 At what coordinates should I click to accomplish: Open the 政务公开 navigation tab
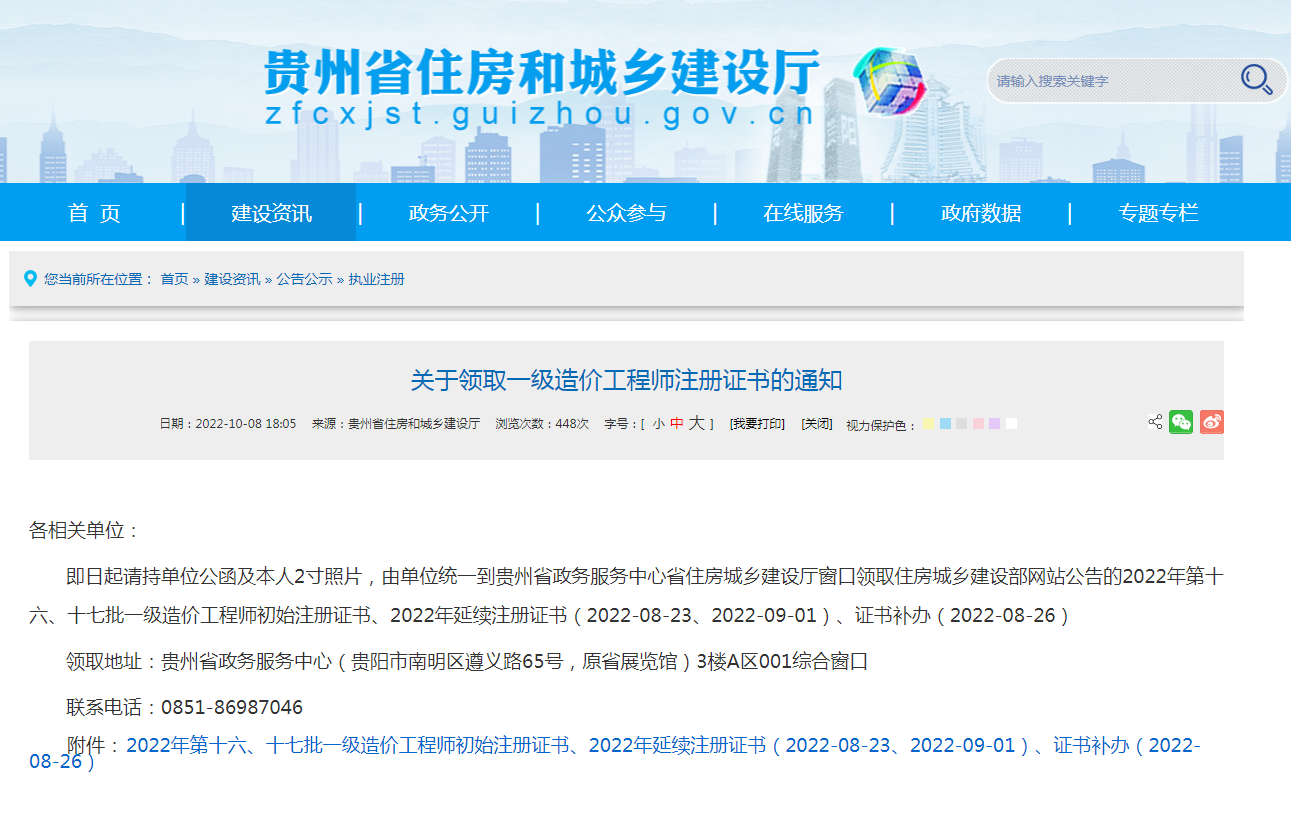449,213
